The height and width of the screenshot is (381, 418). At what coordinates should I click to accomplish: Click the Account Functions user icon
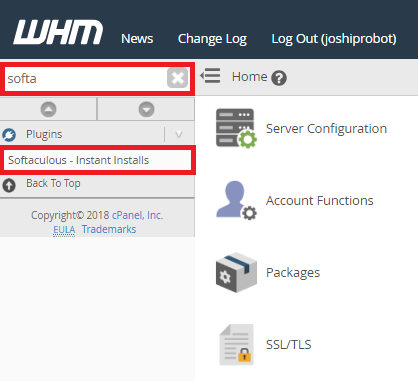tap(236, 200)
